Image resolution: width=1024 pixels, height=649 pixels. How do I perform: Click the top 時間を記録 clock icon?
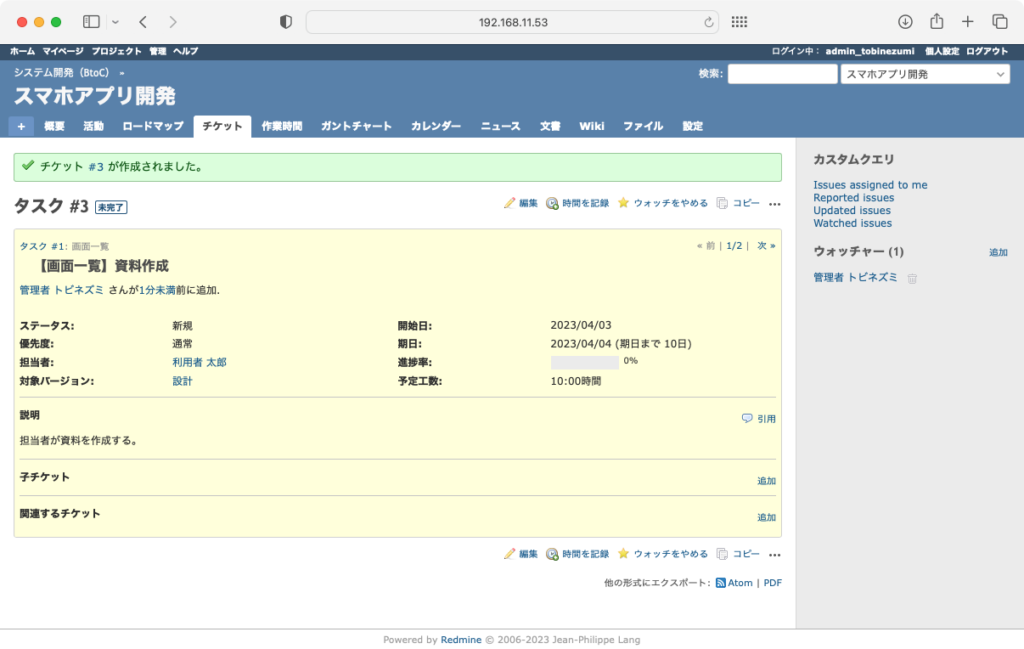552,203
